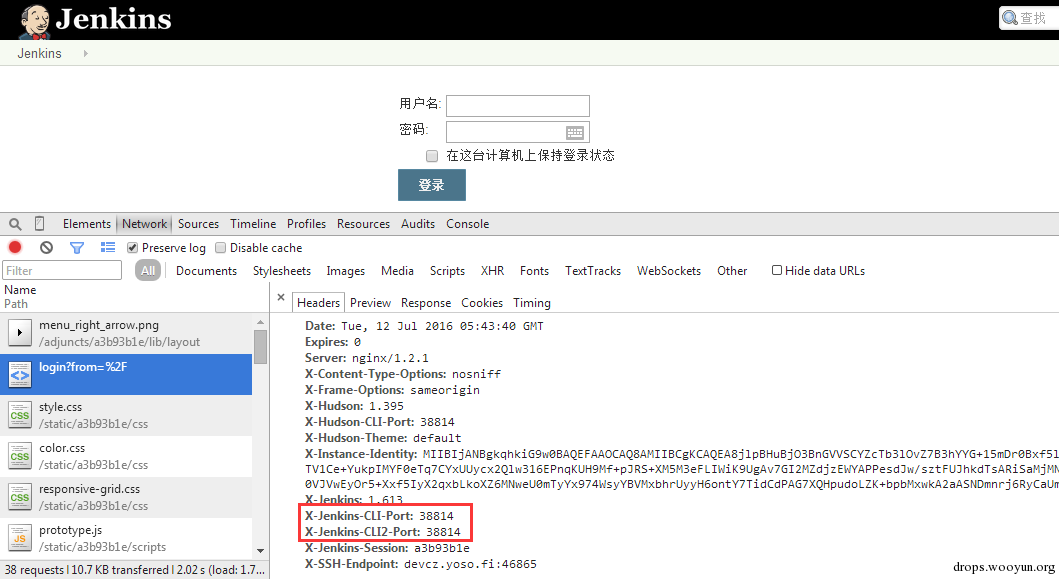Screen dimensions: 1059x579
Task: Click the menu_right_arrow.png thumbnail icon
Action: tap(20, 332)
